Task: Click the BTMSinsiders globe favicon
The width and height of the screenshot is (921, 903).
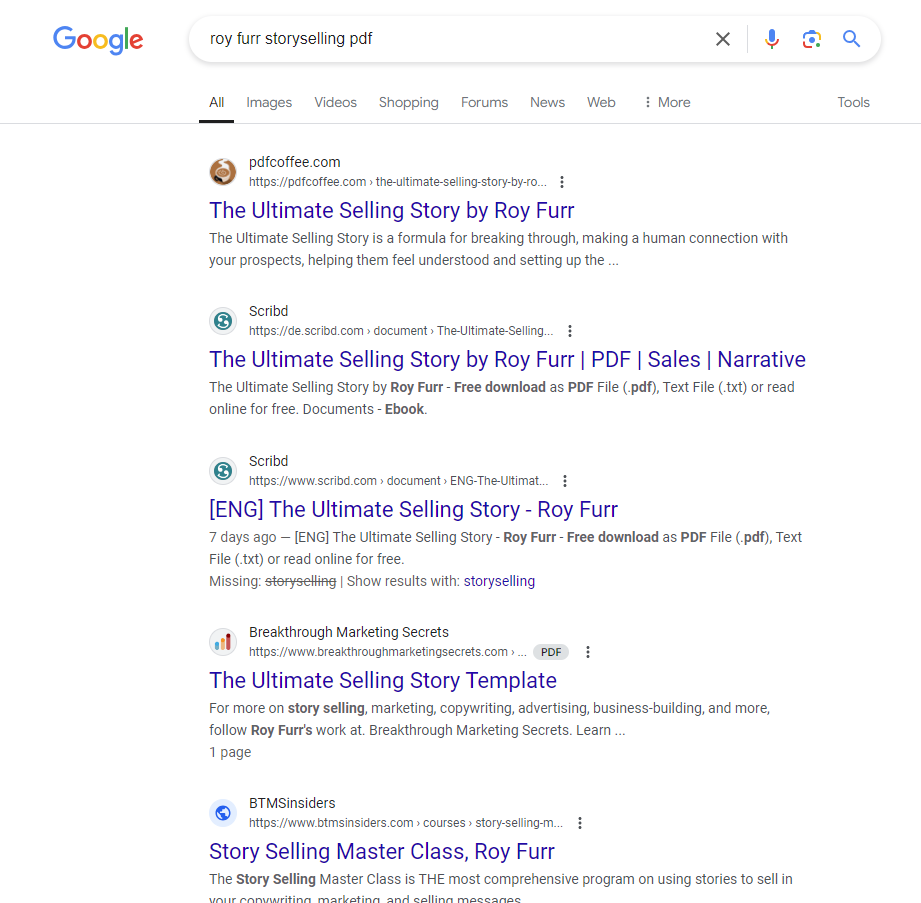Action: [223, 813]
